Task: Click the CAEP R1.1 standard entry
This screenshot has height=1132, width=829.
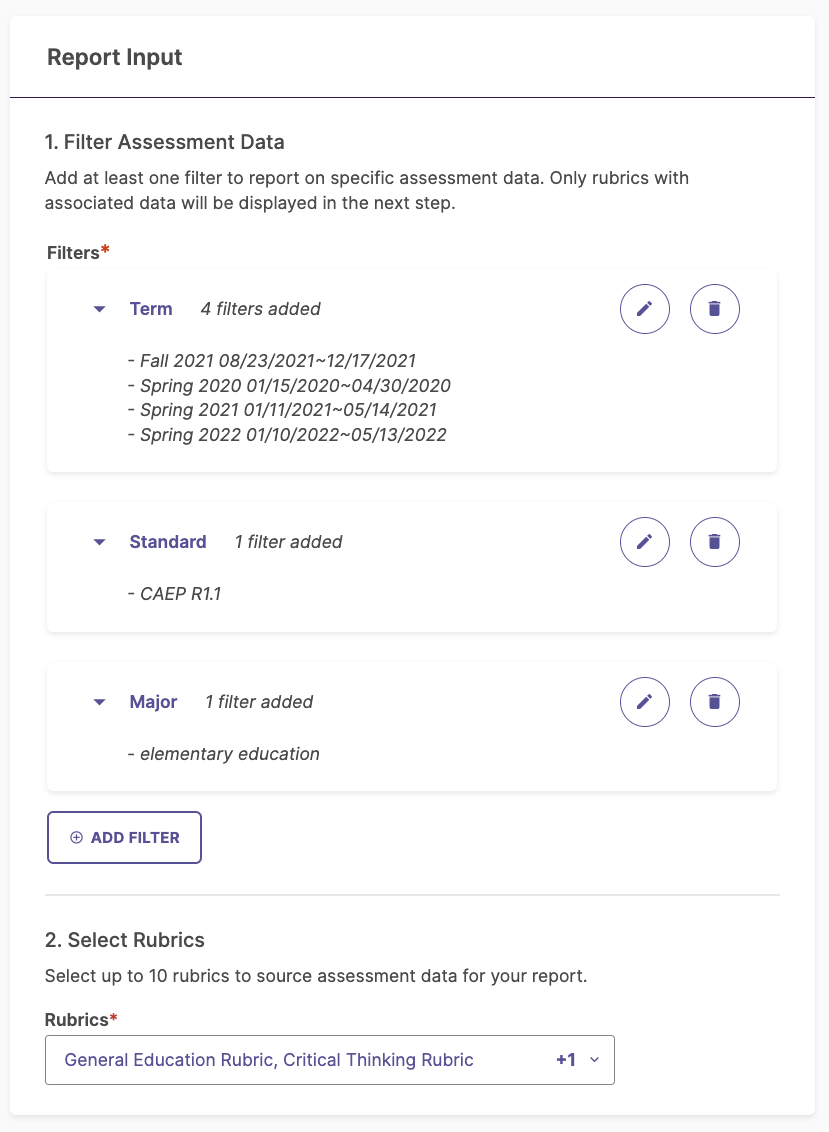Action: (175, 593)
